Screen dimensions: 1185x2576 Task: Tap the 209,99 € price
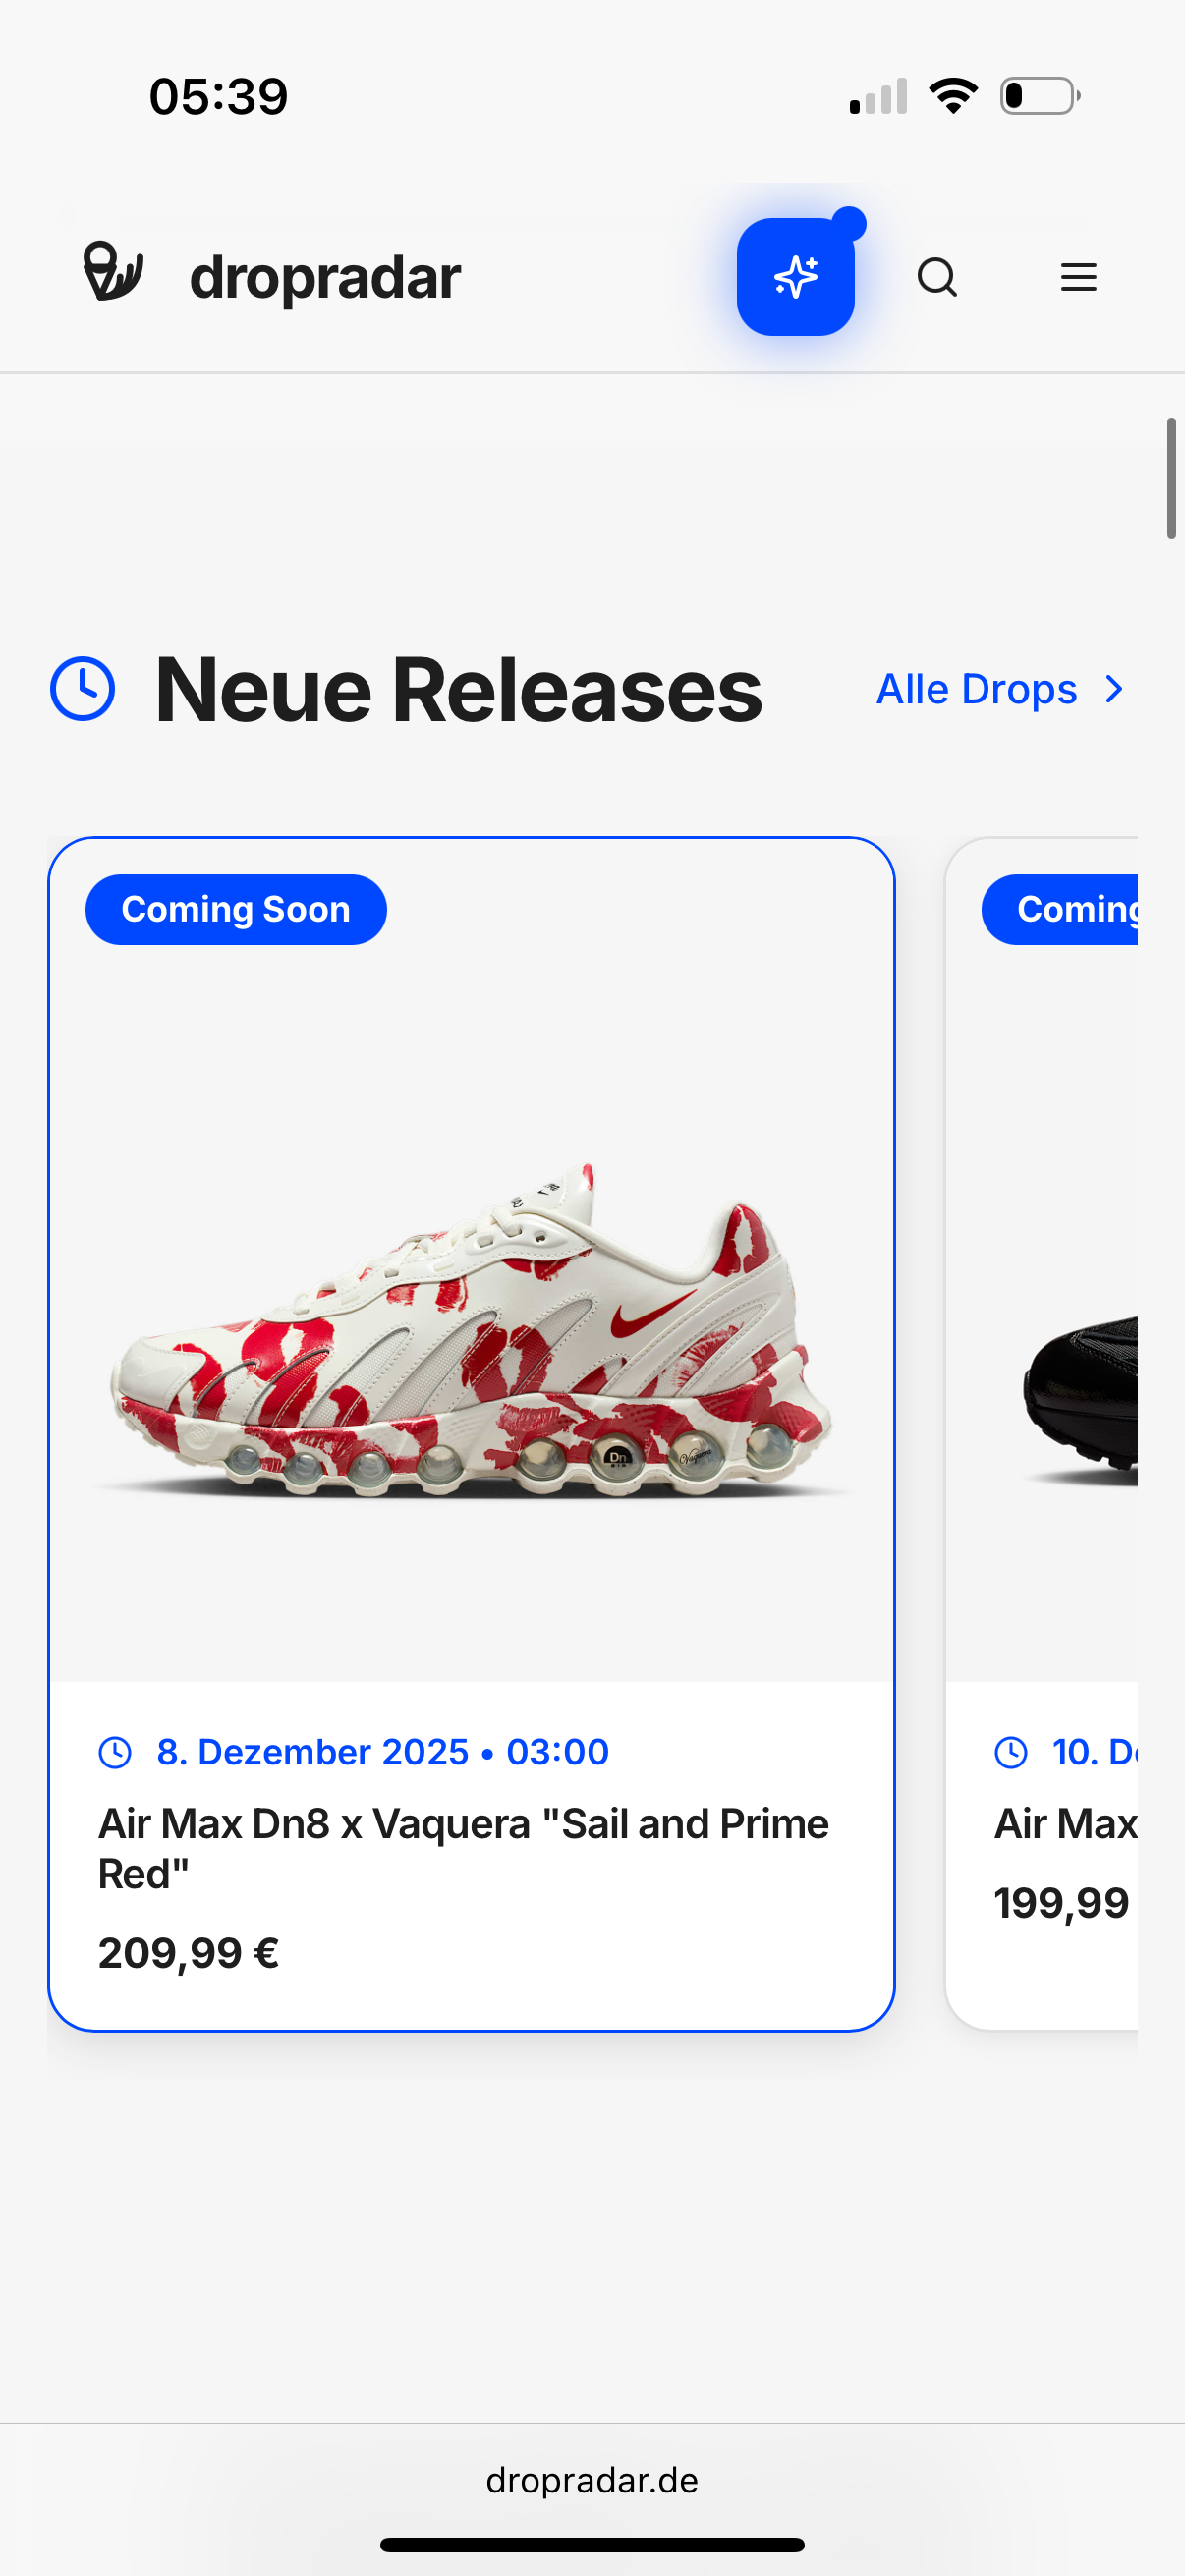(x=189, y=1952)
